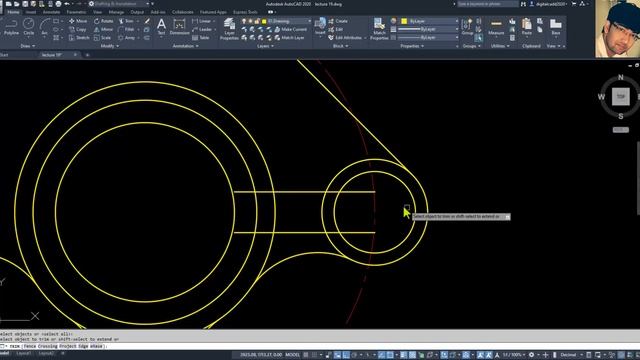Select the Circle tool
Screen dimensions: 640x360
coord(29,27)
